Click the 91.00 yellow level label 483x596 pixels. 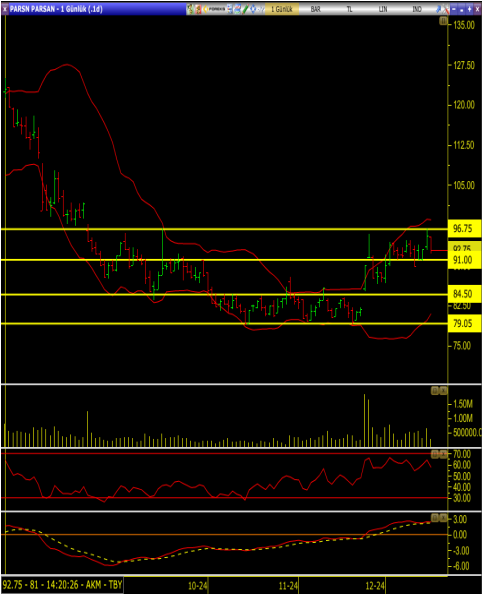coord(464,260)
